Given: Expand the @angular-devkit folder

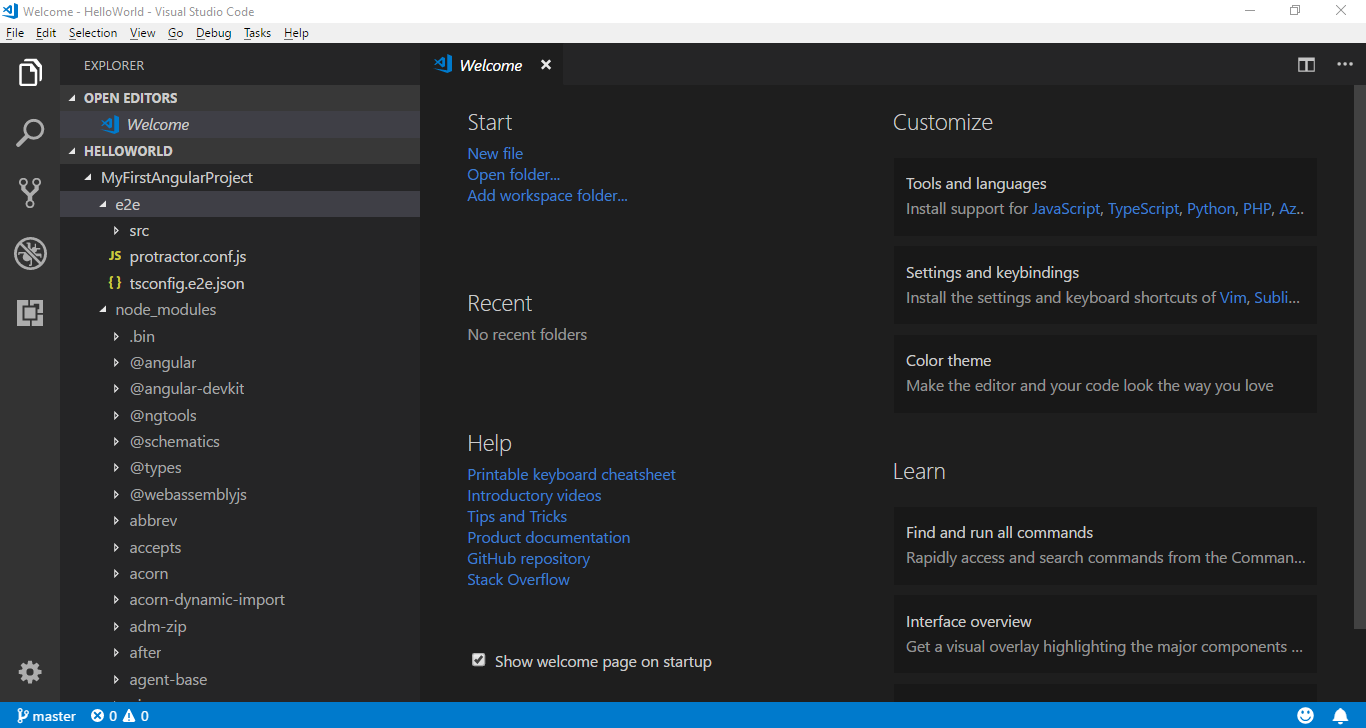Looking at the screenshot, I should tap(117, 389).
